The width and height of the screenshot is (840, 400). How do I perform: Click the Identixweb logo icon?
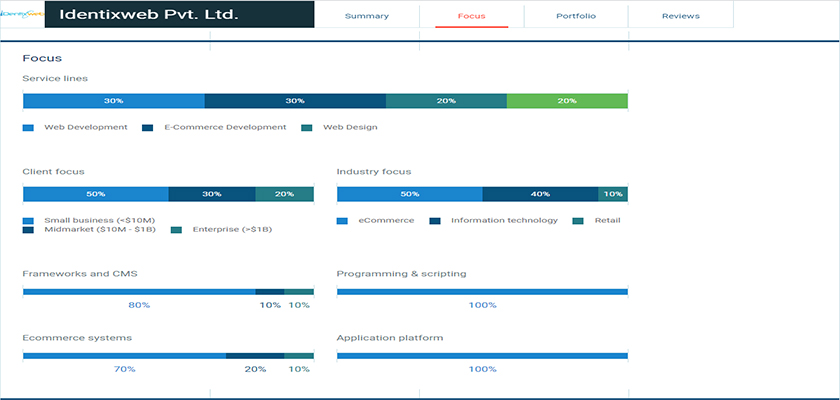(x=22, y=14)
